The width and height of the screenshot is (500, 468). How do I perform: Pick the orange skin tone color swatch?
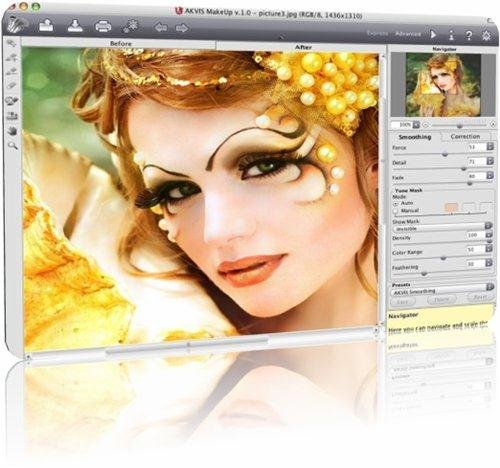(451, 207)
